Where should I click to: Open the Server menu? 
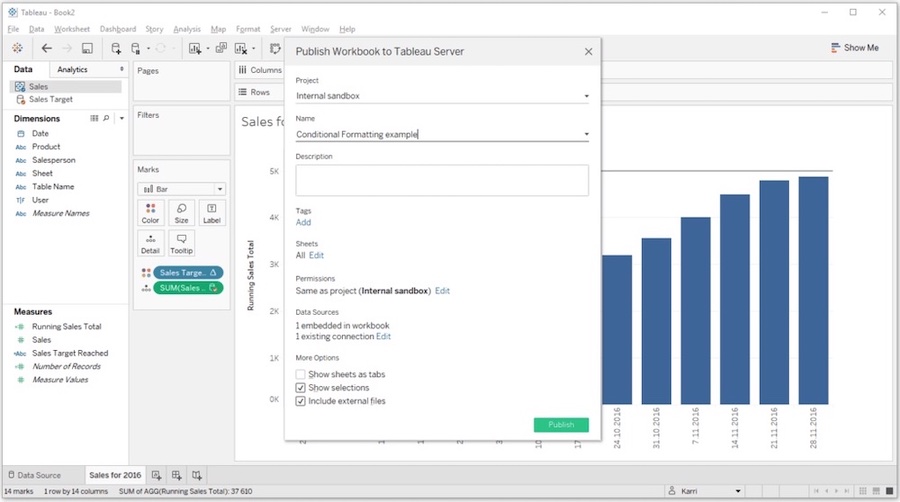(x=281, y=29)
